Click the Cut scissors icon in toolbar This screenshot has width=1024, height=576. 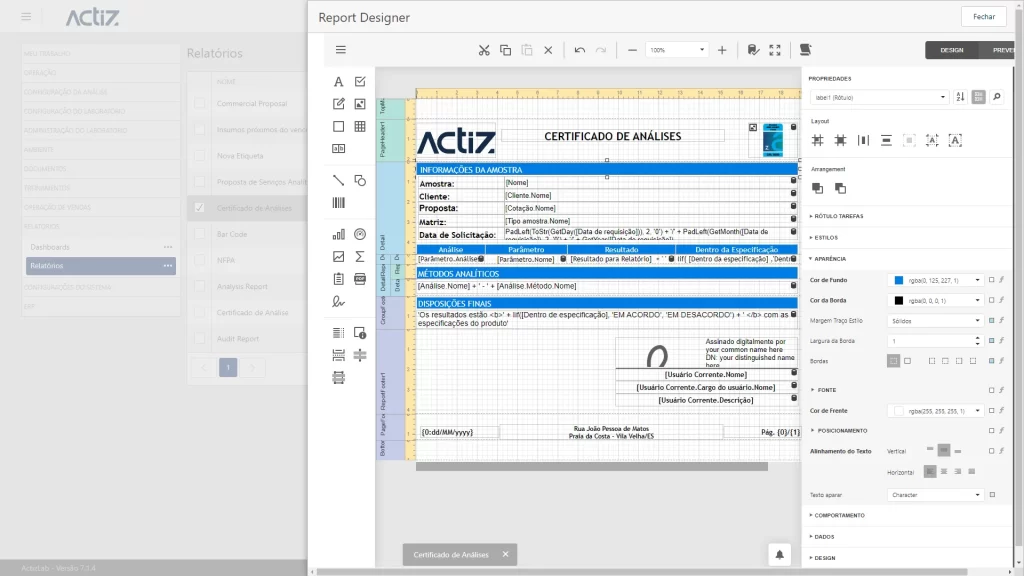pos(484,50)
